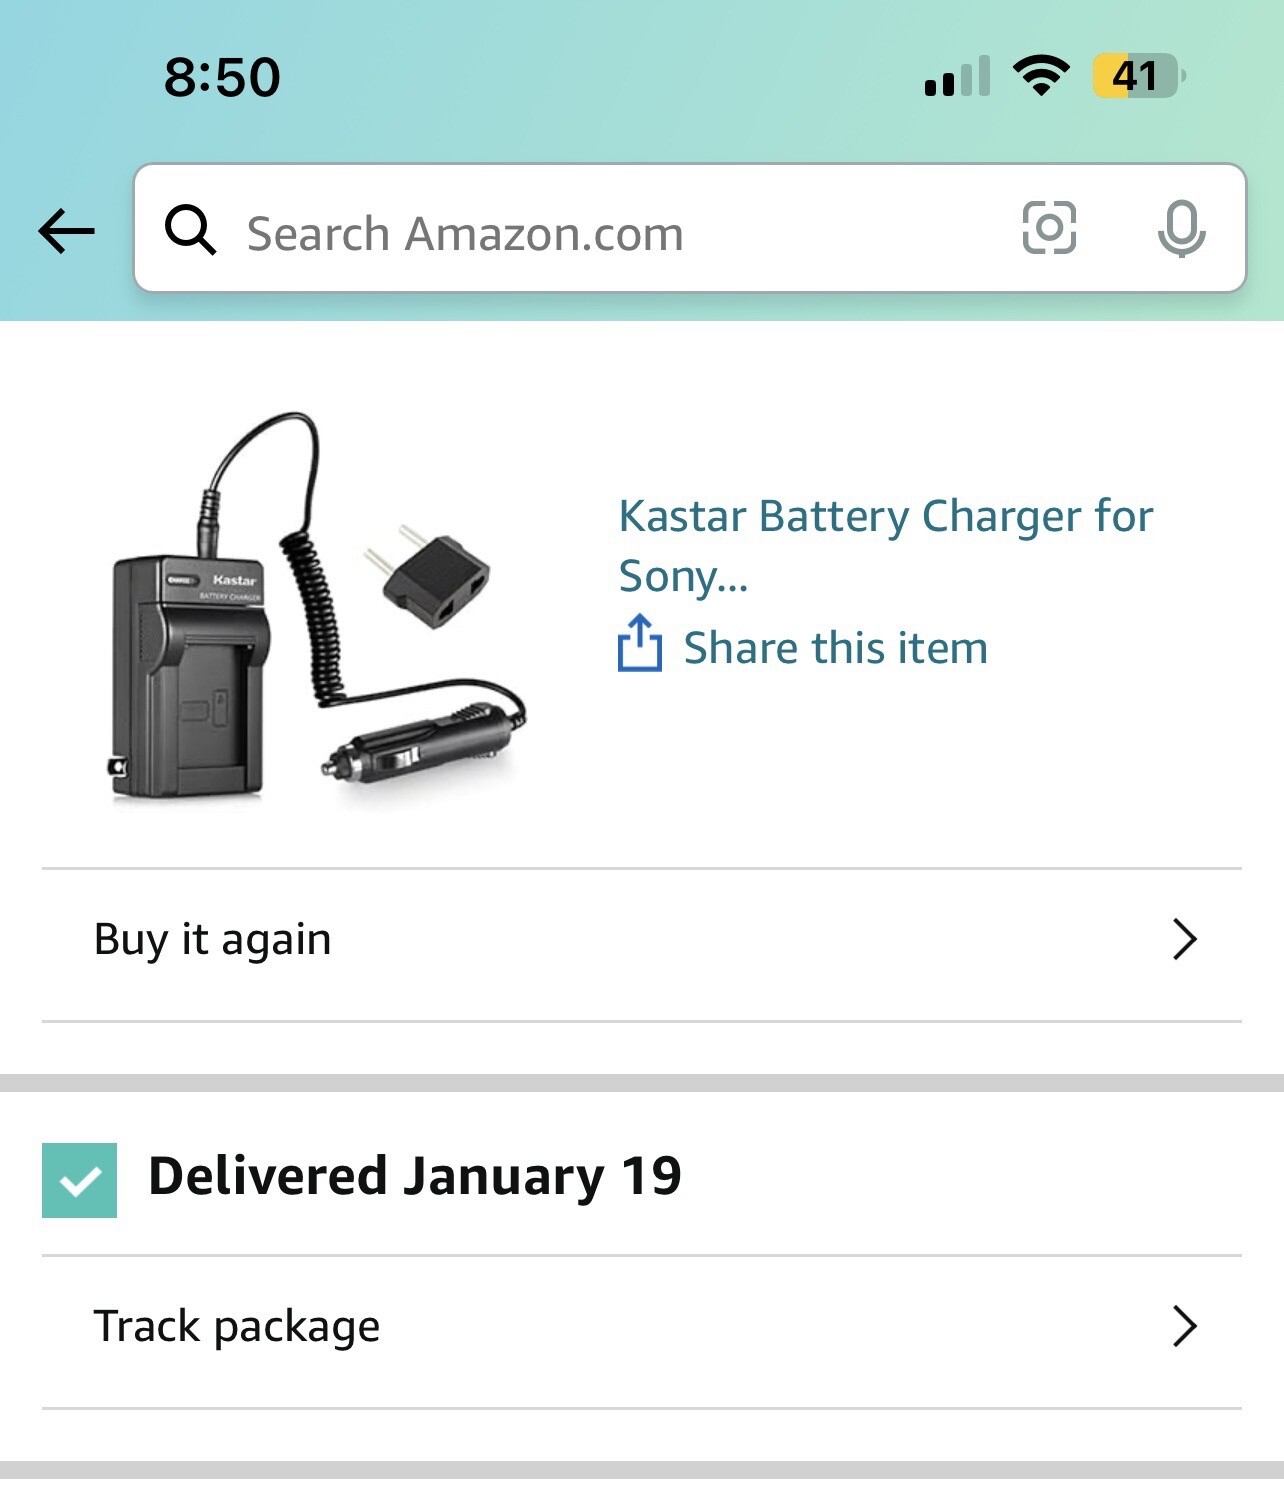Tap the plug adapter in product photo
This screenshot has height=1485, width=1284.
(430, 575)
